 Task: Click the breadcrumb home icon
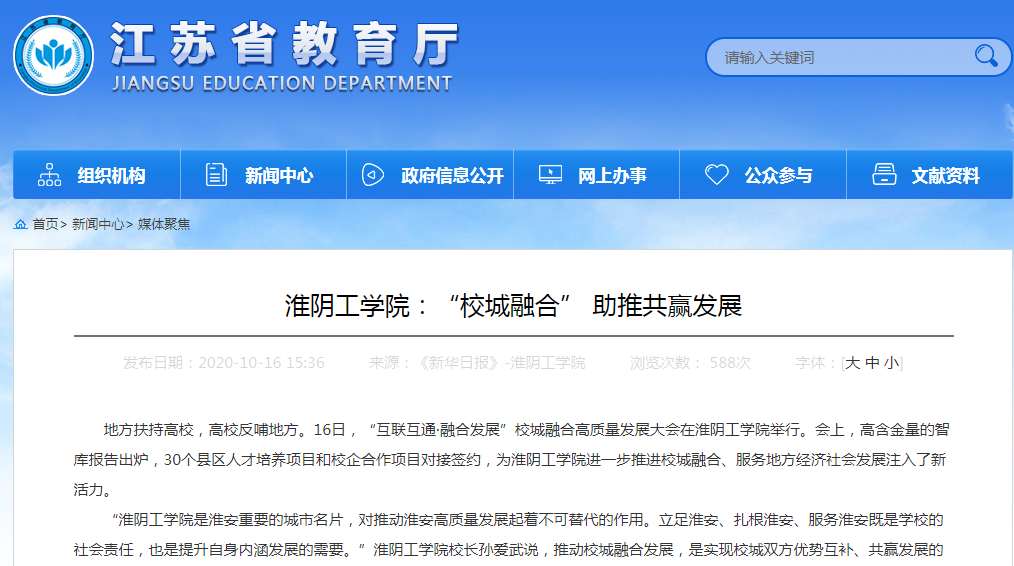coord(20,224)
